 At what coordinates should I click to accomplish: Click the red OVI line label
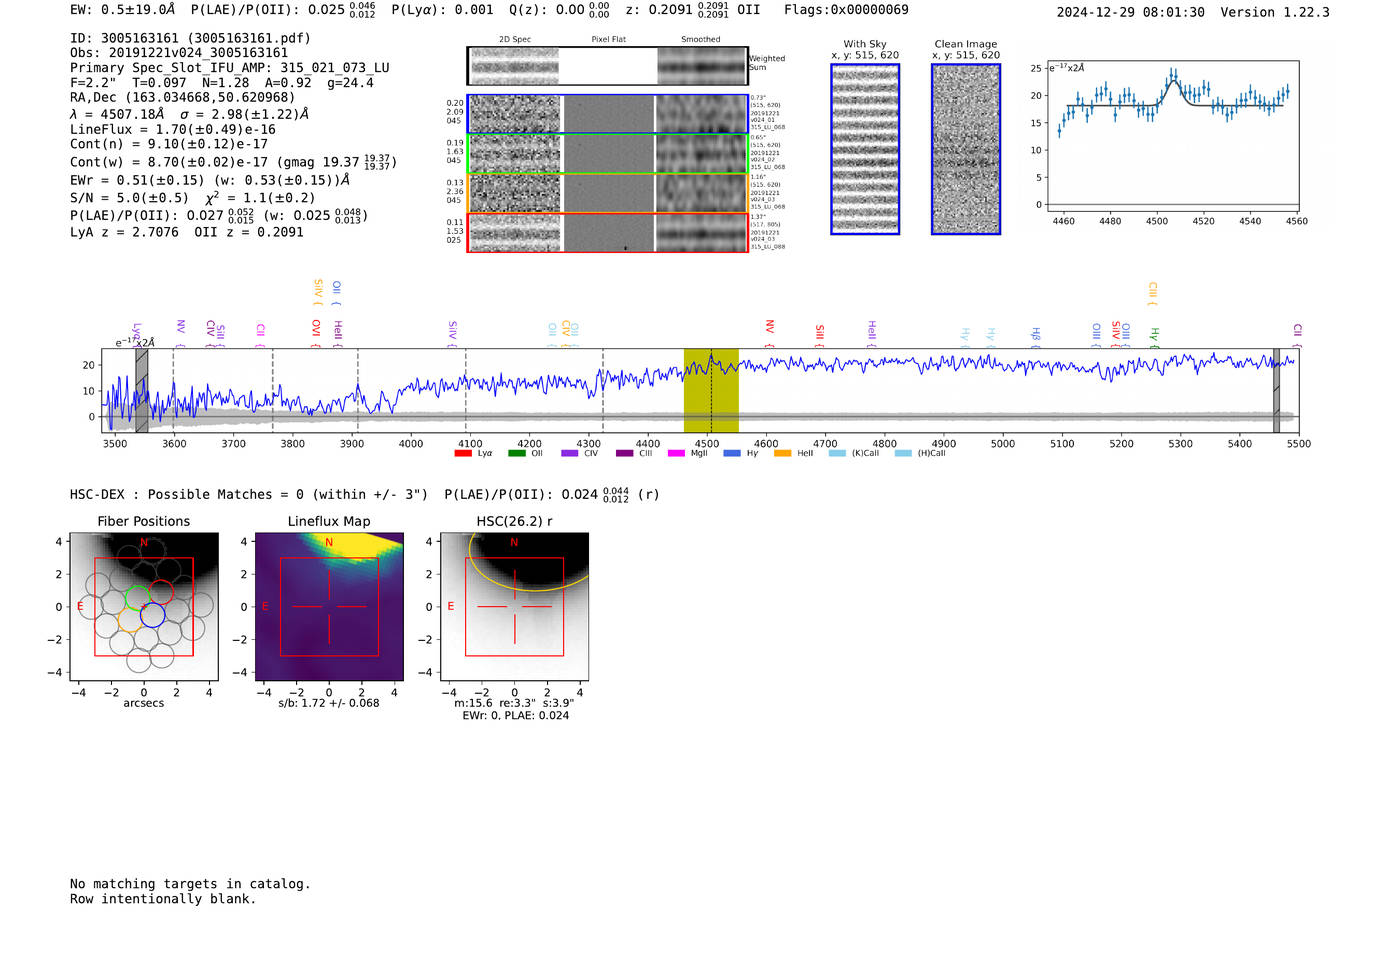(316, 331)
